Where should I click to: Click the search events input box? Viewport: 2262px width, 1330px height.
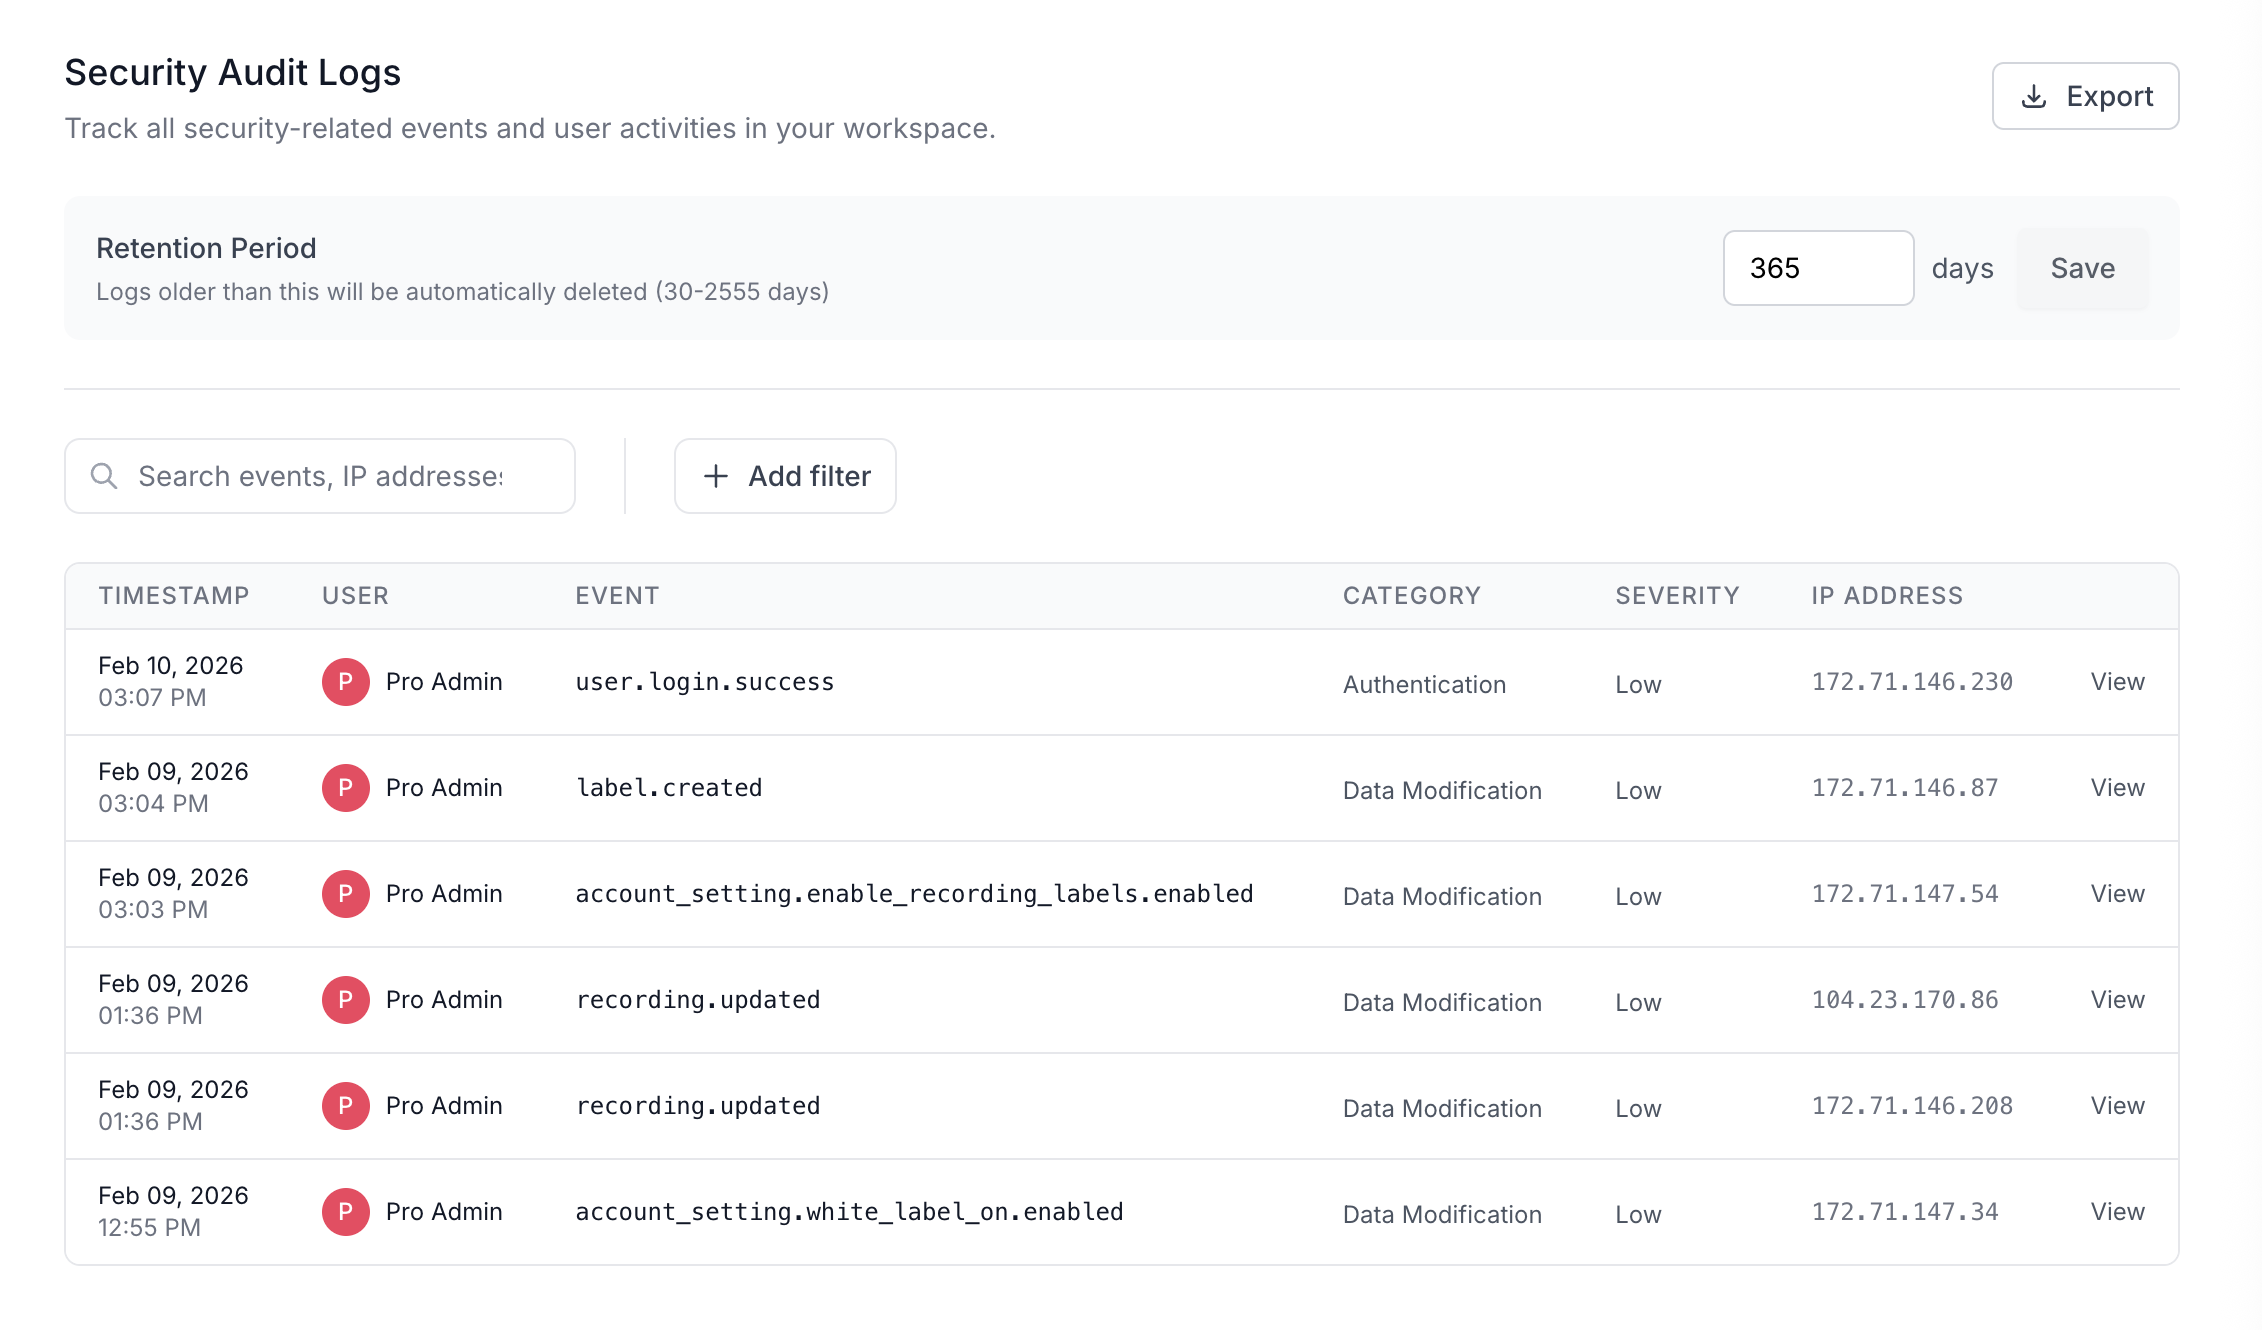click(320, 476)
